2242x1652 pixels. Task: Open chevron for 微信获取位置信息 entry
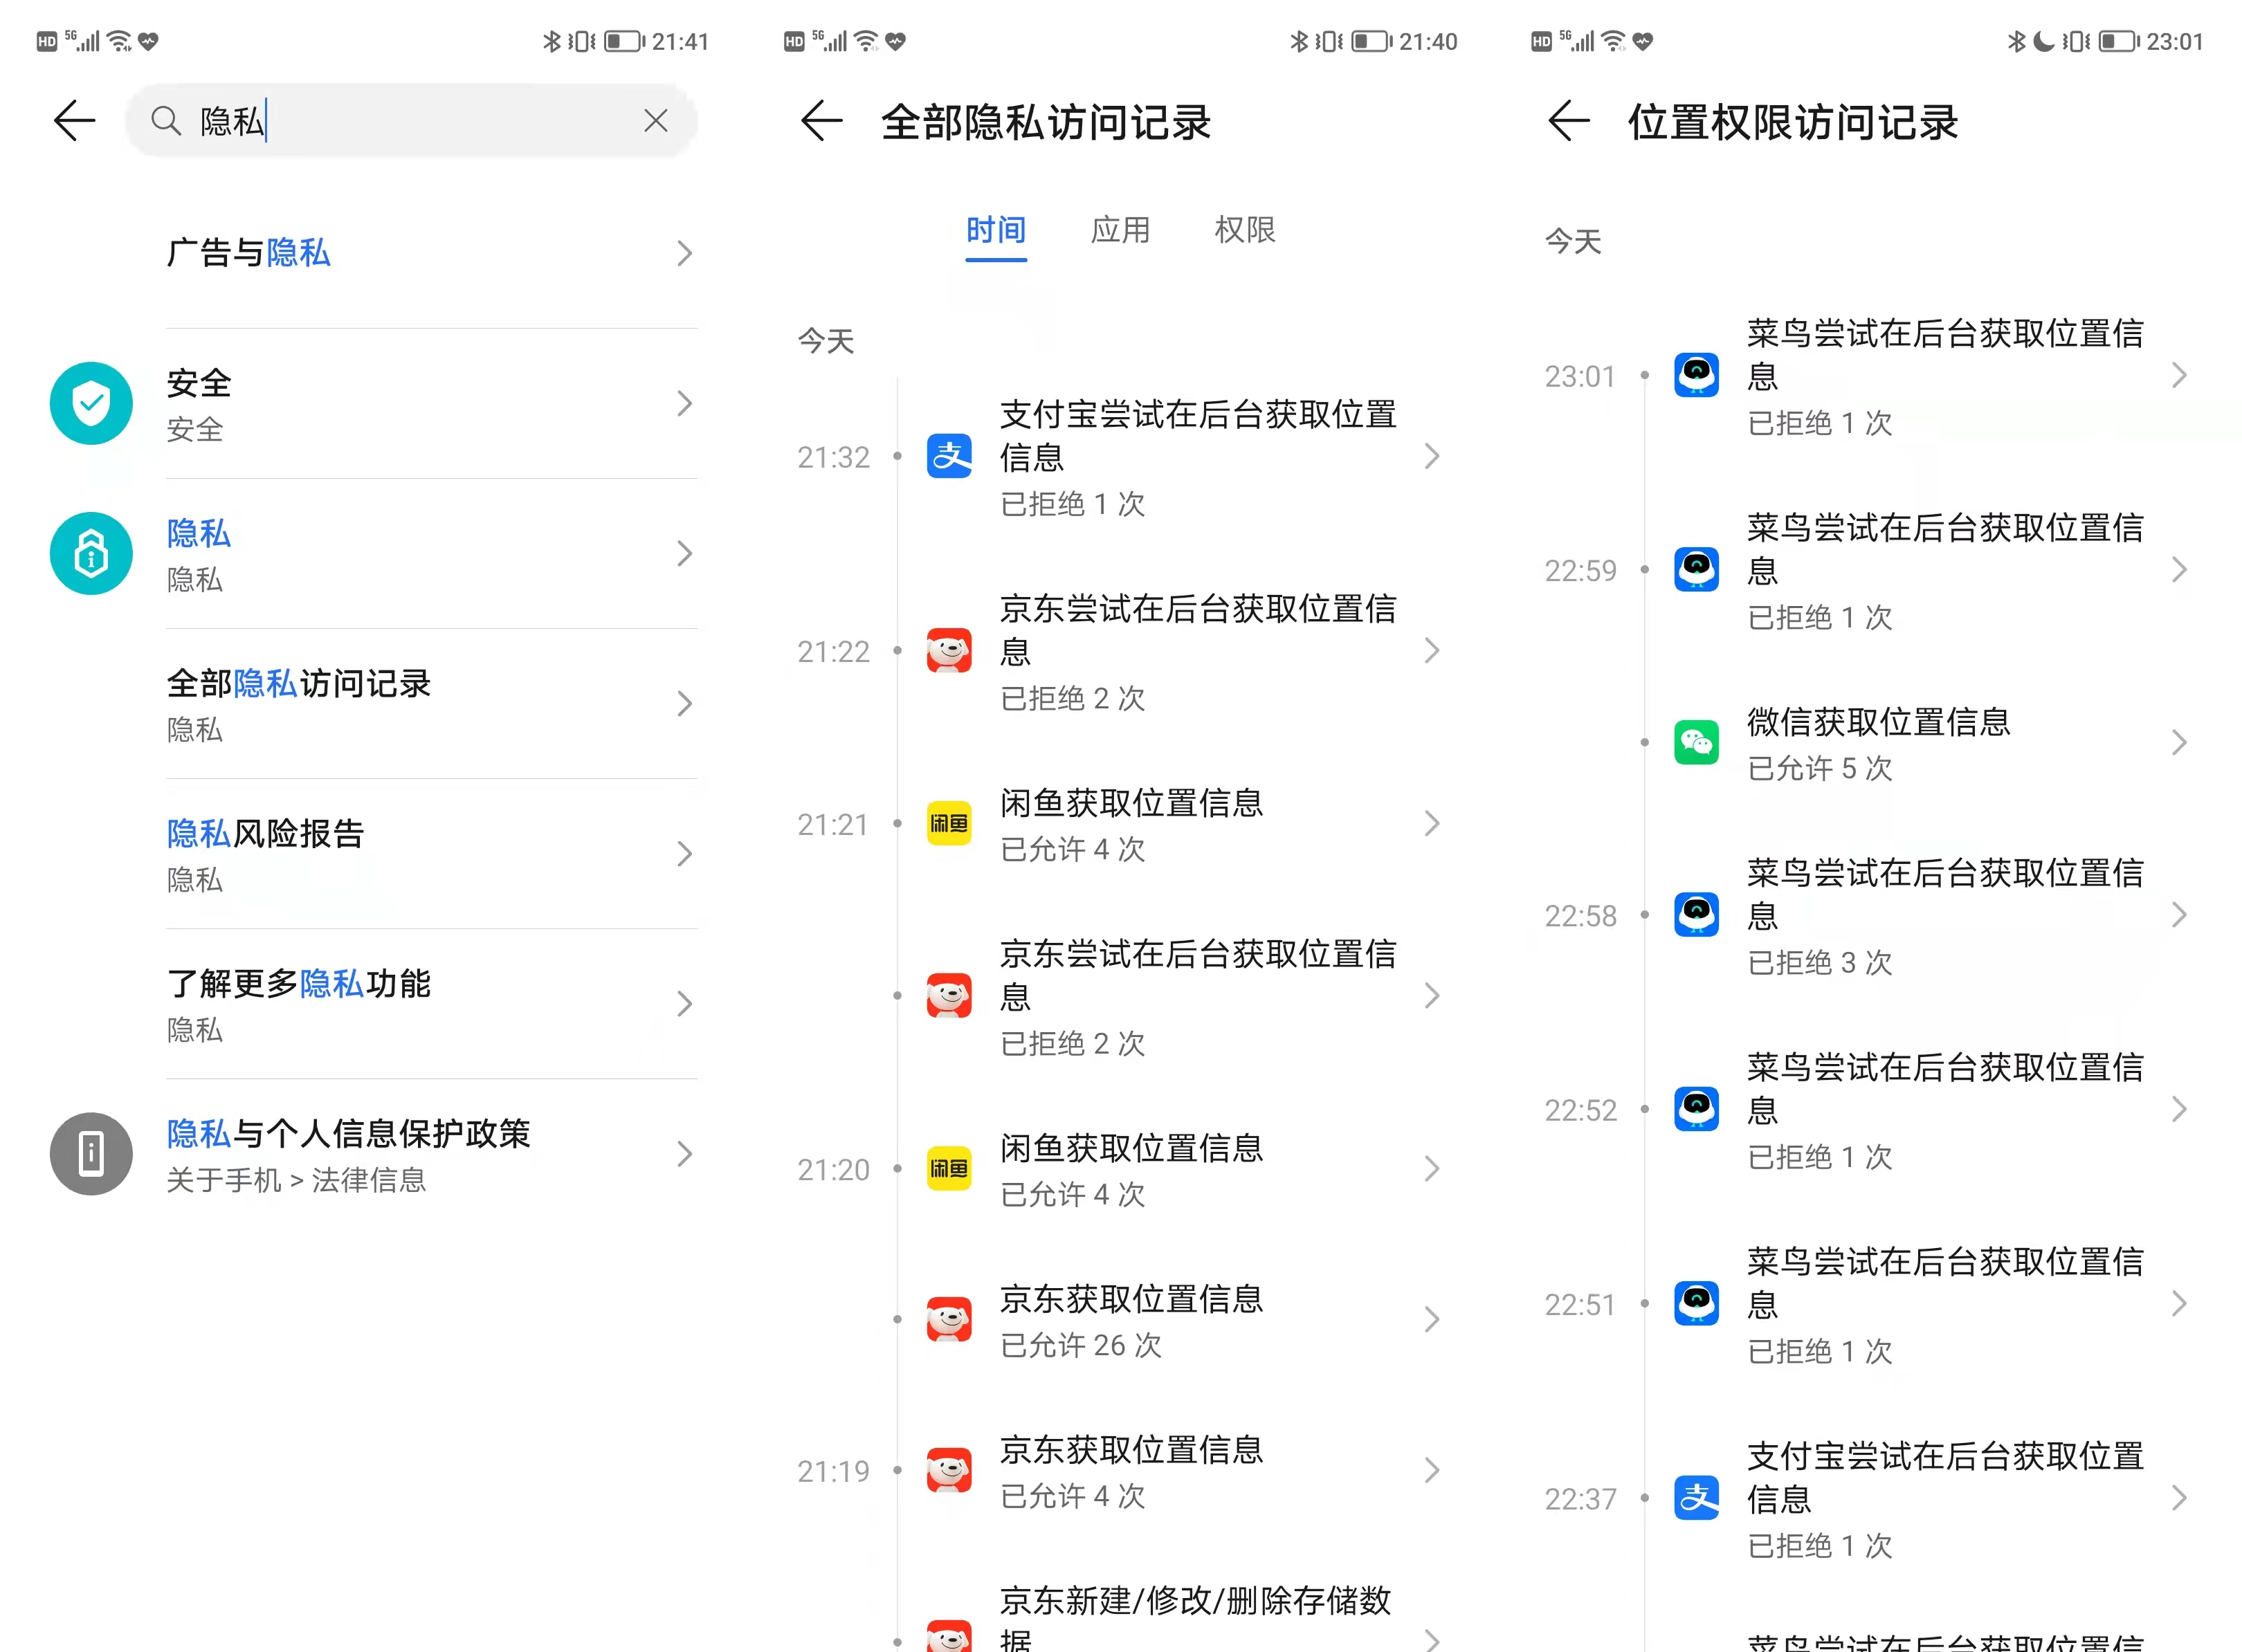2179,742
